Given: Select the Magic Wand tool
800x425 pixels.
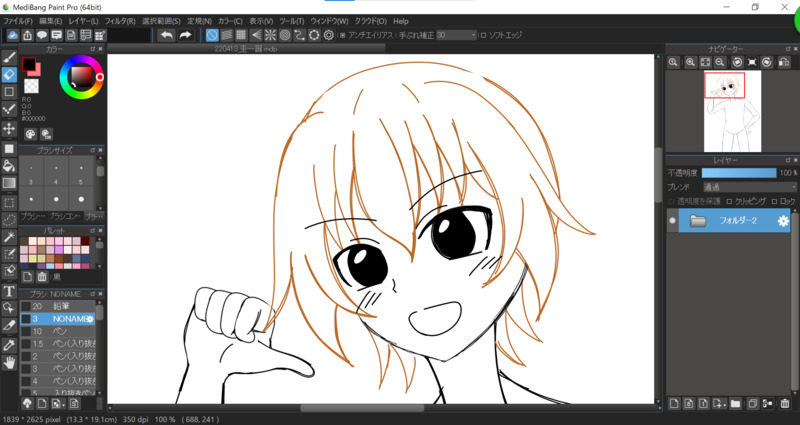Looking at the screenshot, I should click(9, 237).
